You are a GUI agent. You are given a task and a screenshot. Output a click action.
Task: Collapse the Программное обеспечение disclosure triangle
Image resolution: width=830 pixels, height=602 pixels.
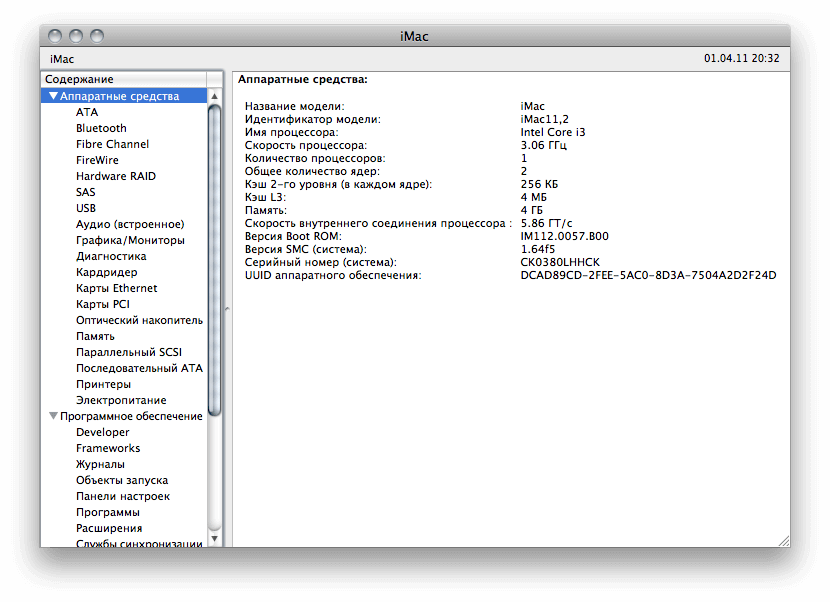[x=53, y=416]
